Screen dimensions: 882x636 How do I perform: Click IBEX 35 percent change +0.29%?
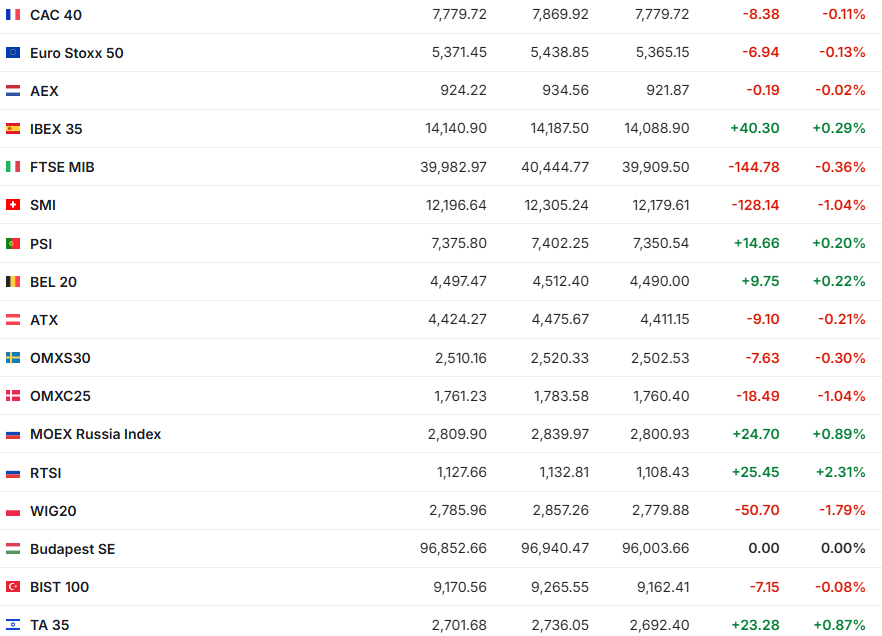[838, 129]
